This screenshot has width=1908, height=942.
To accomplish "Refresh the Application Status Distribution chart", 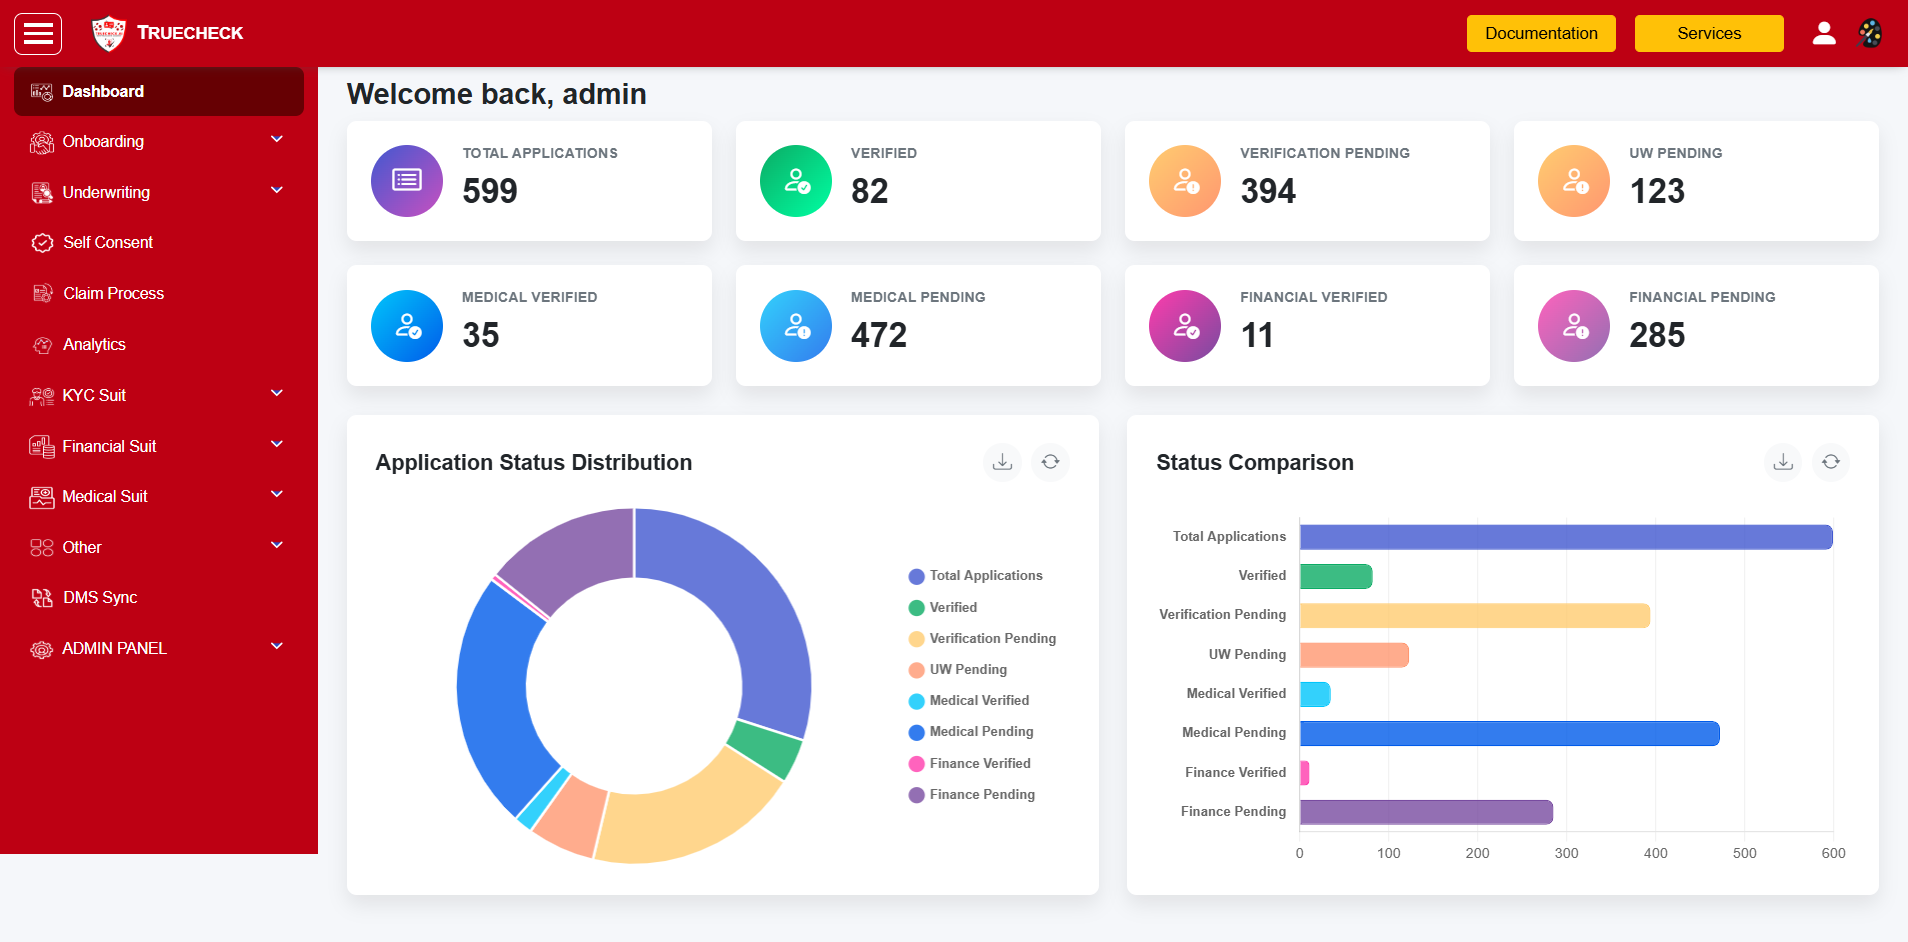I will [x=1050, y=462].
